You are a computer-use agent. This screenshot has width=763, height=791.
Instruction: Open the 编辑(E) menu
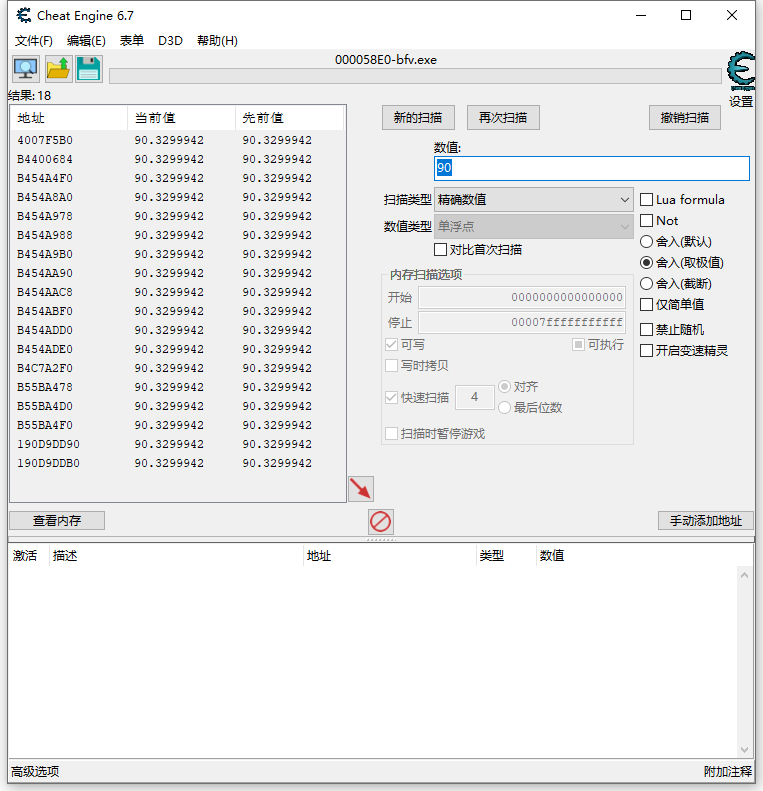[86, 41]
